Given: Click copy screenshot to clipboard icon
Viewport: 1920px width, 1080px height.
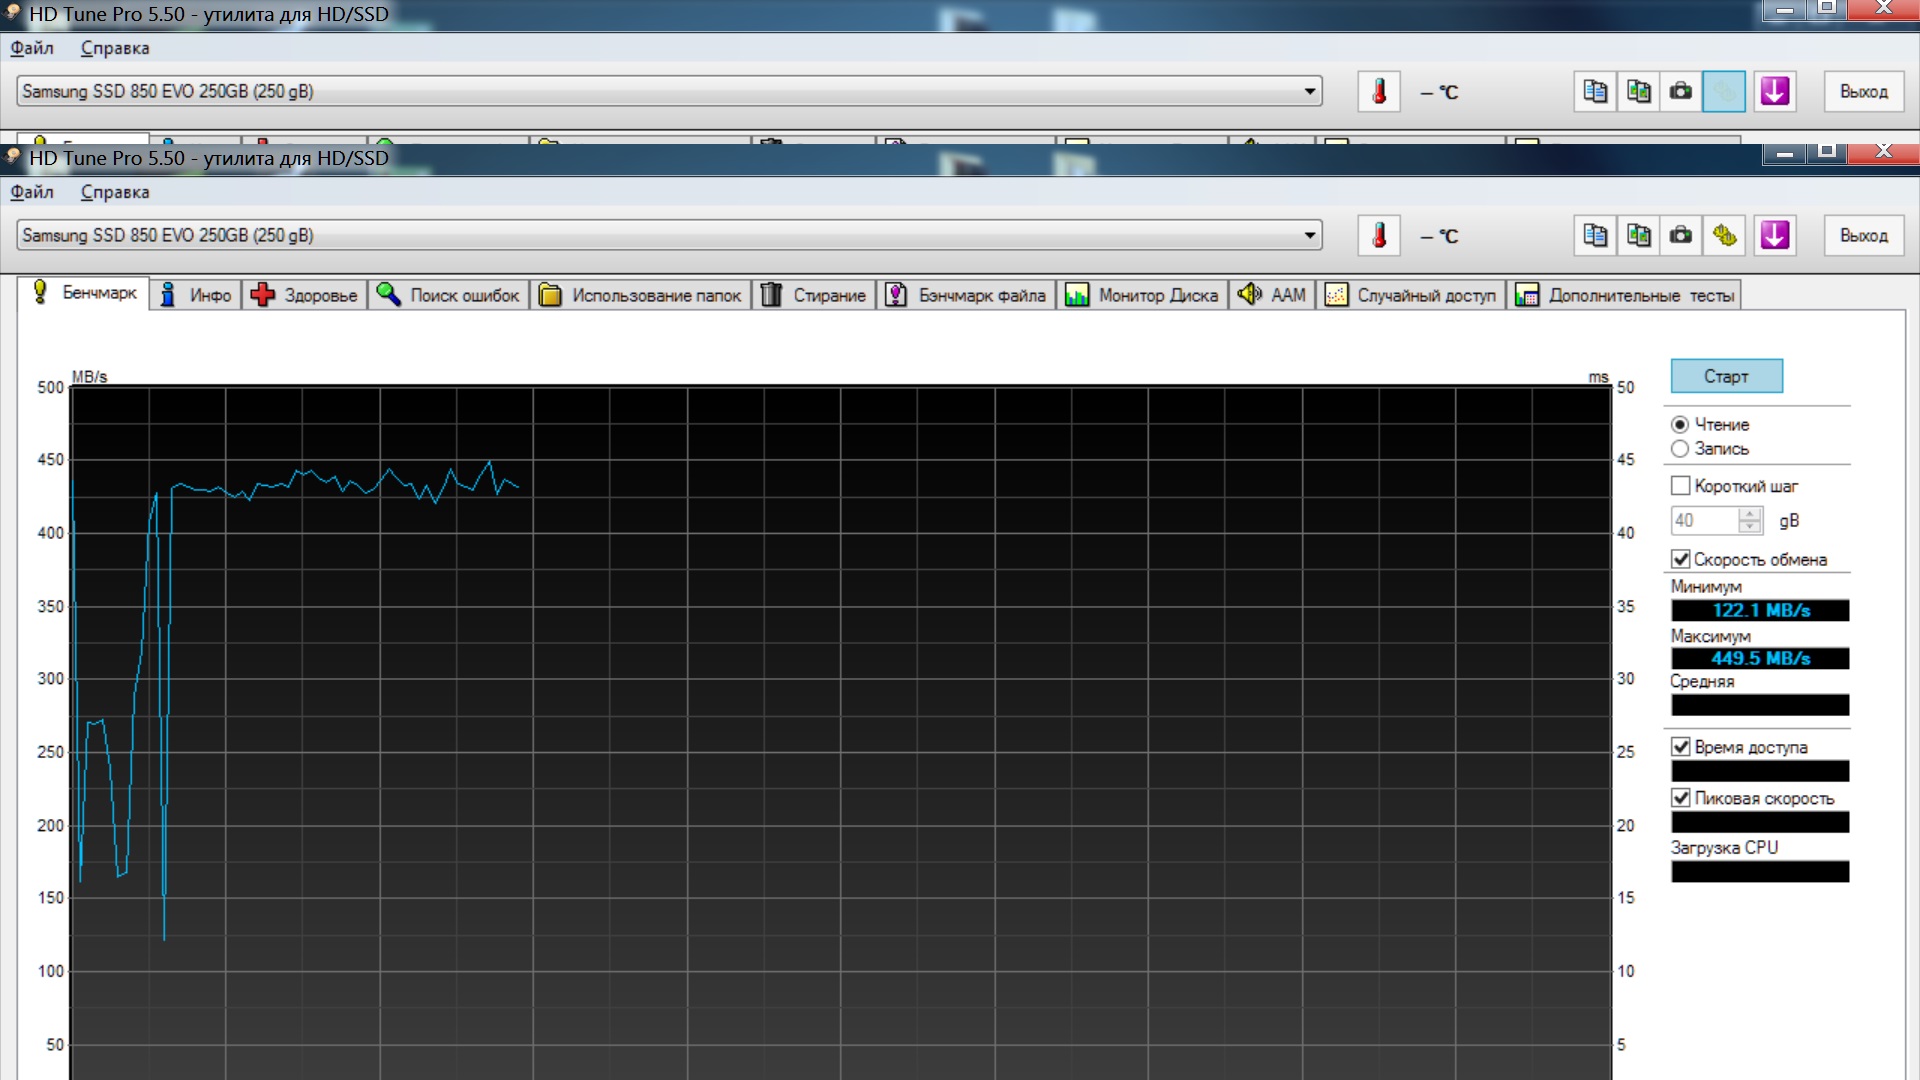Looking at the screenshot, I should [1638, 236].
